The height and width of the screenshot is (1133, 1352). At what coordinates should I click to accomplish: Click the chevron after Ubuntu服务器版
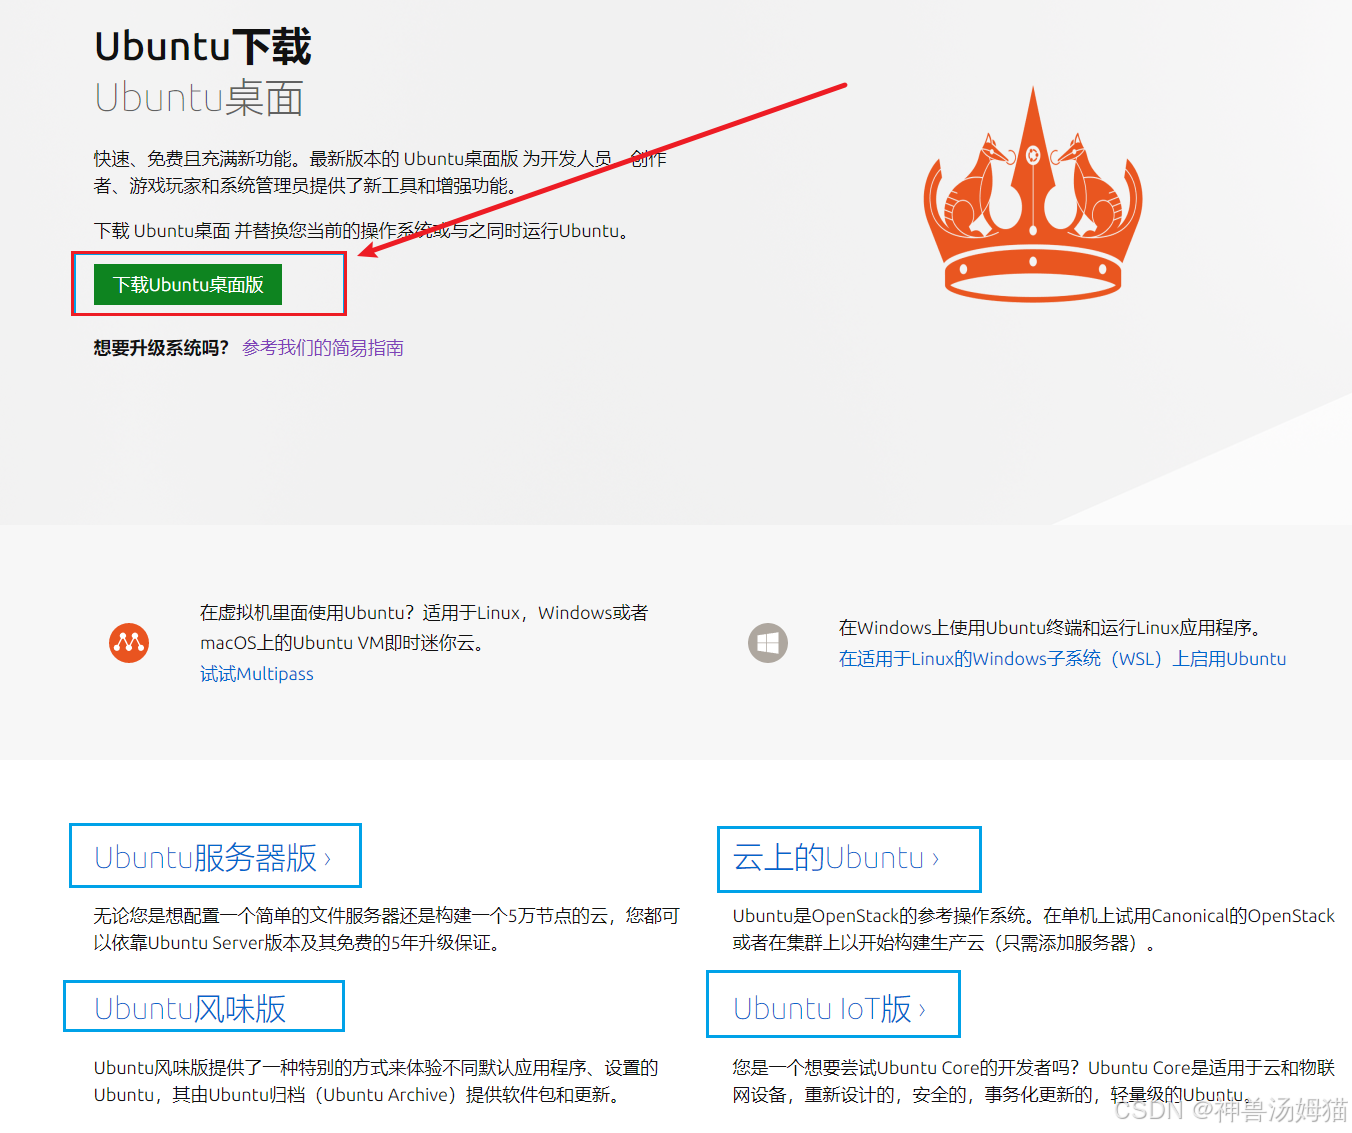pyautogui.click(x=327, y=859)
